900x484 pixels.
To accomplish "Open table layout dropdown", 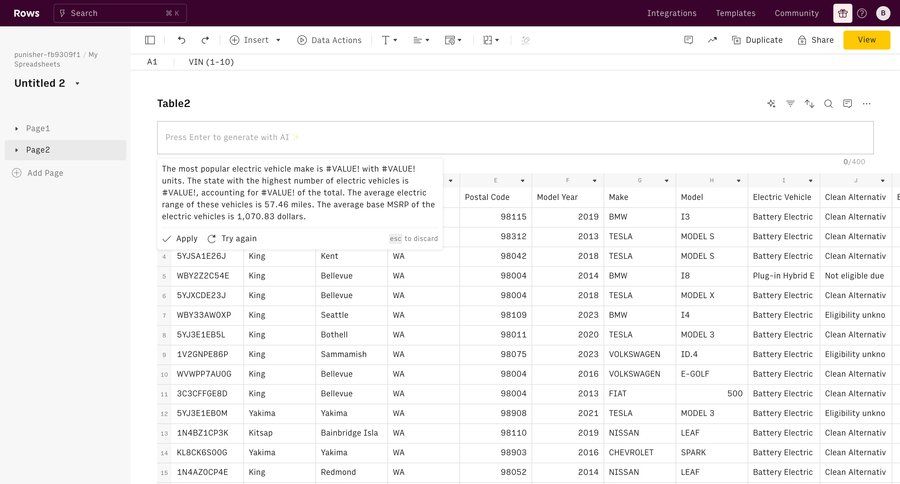I will (491, 40).
